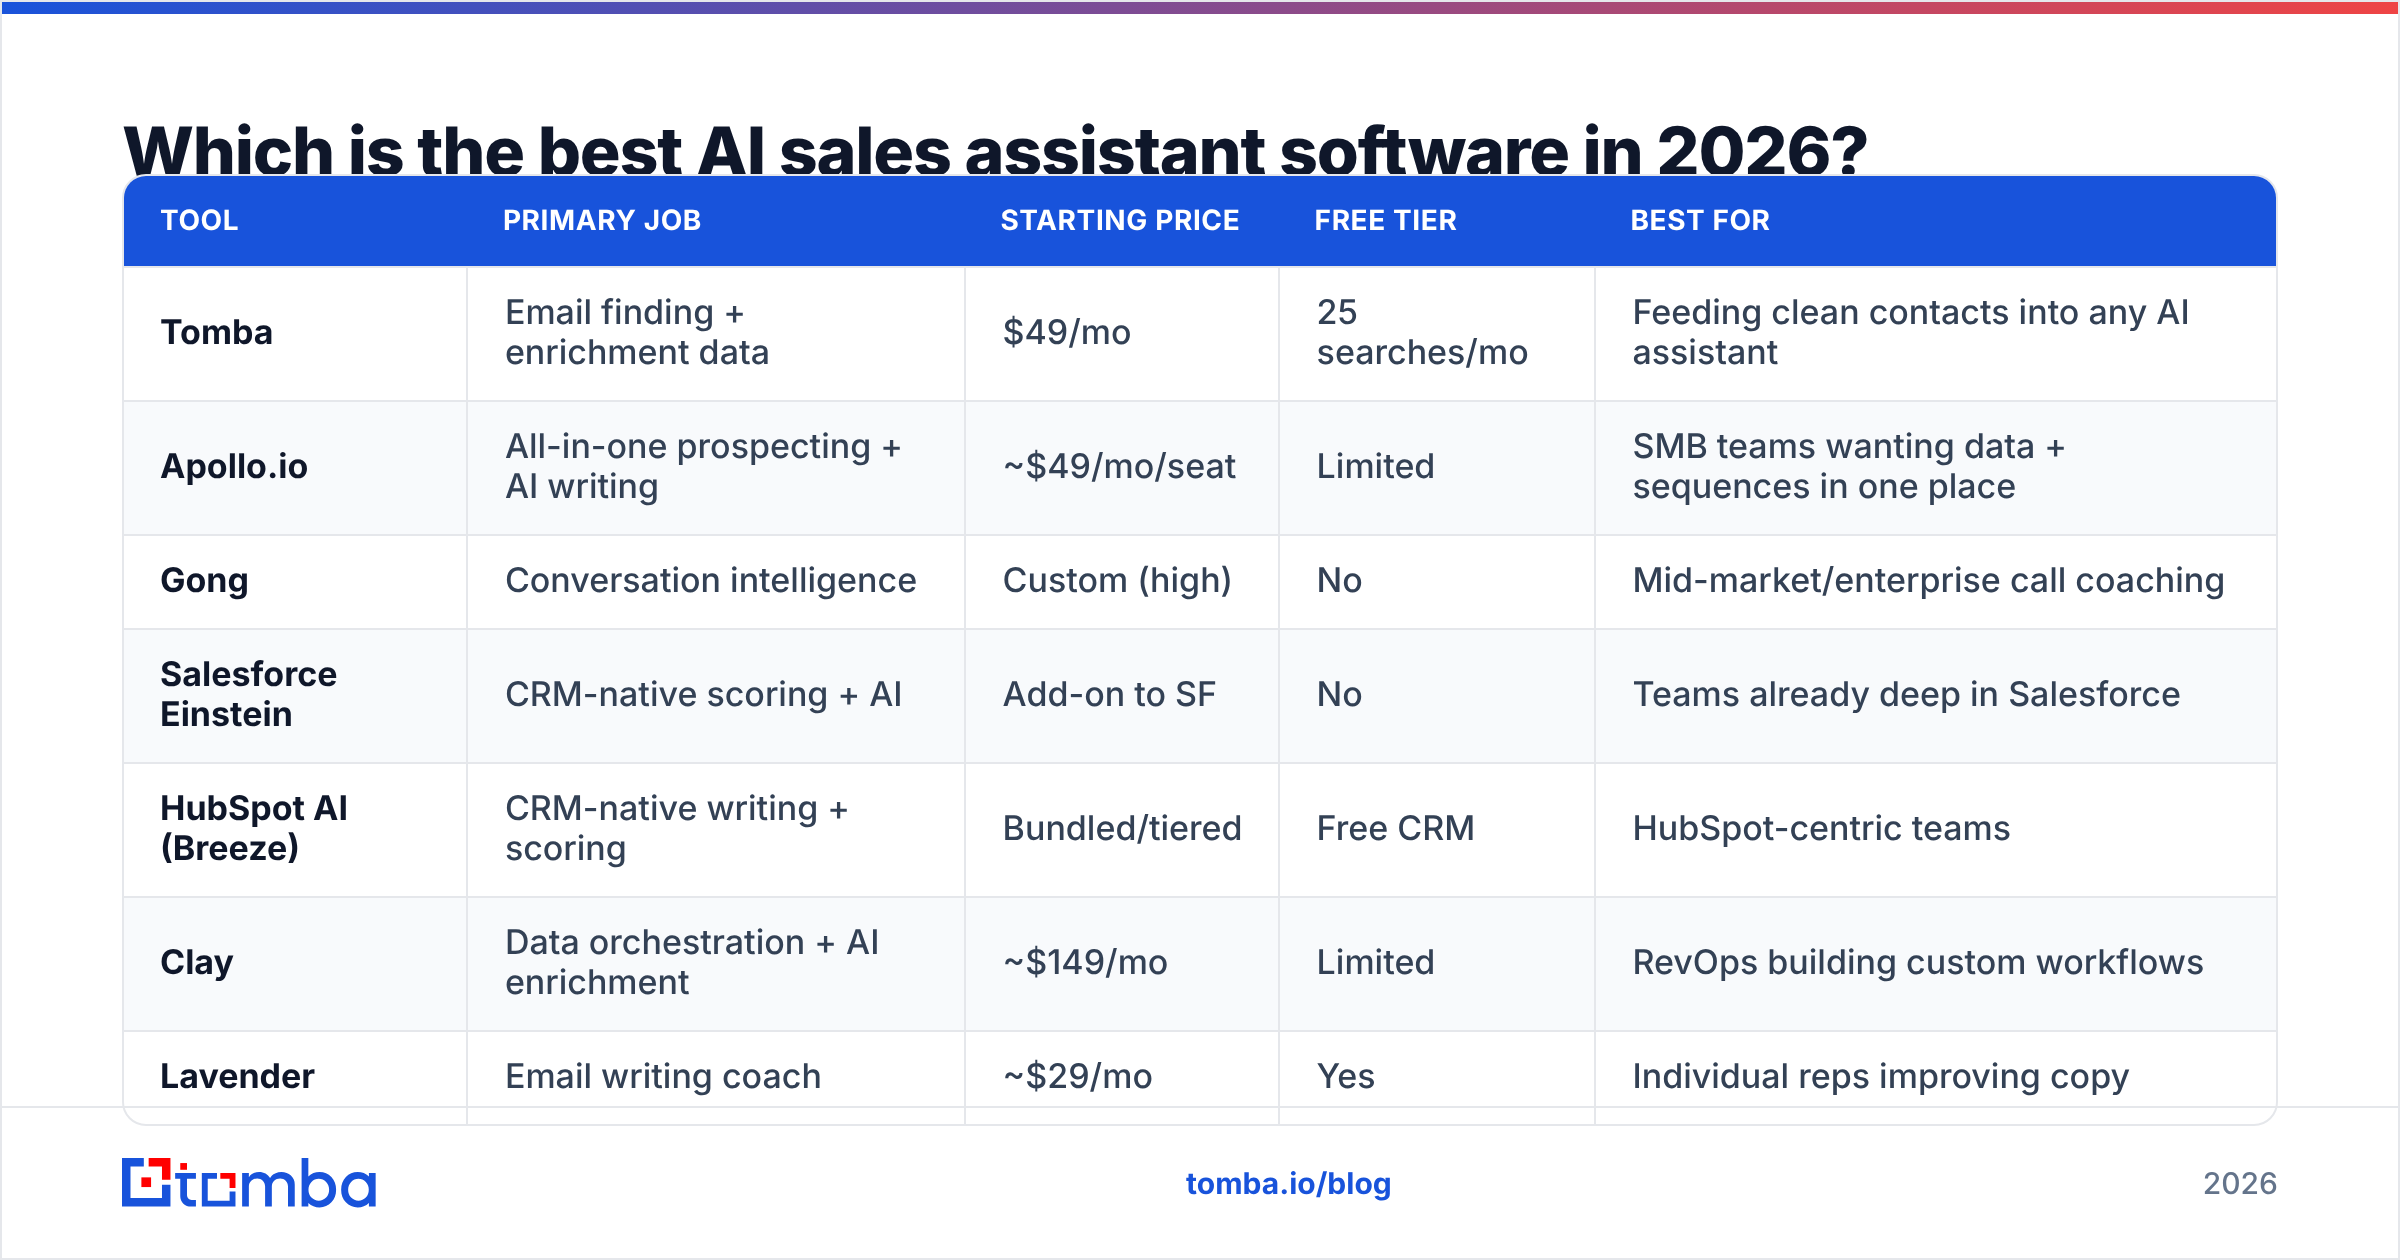
Task: Select the Tomba tool name cell
Action: coord(295,333)
